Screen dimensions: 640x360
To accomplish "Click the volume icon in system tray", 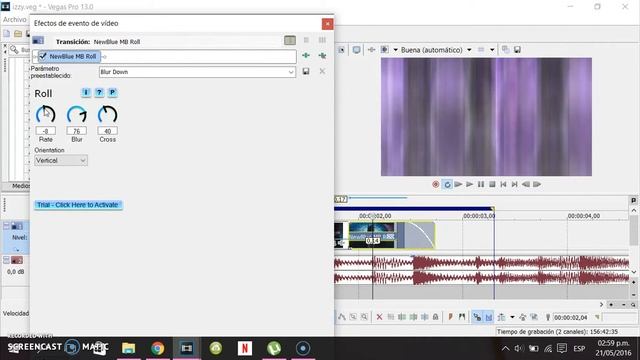I will [x=518, y=349].
